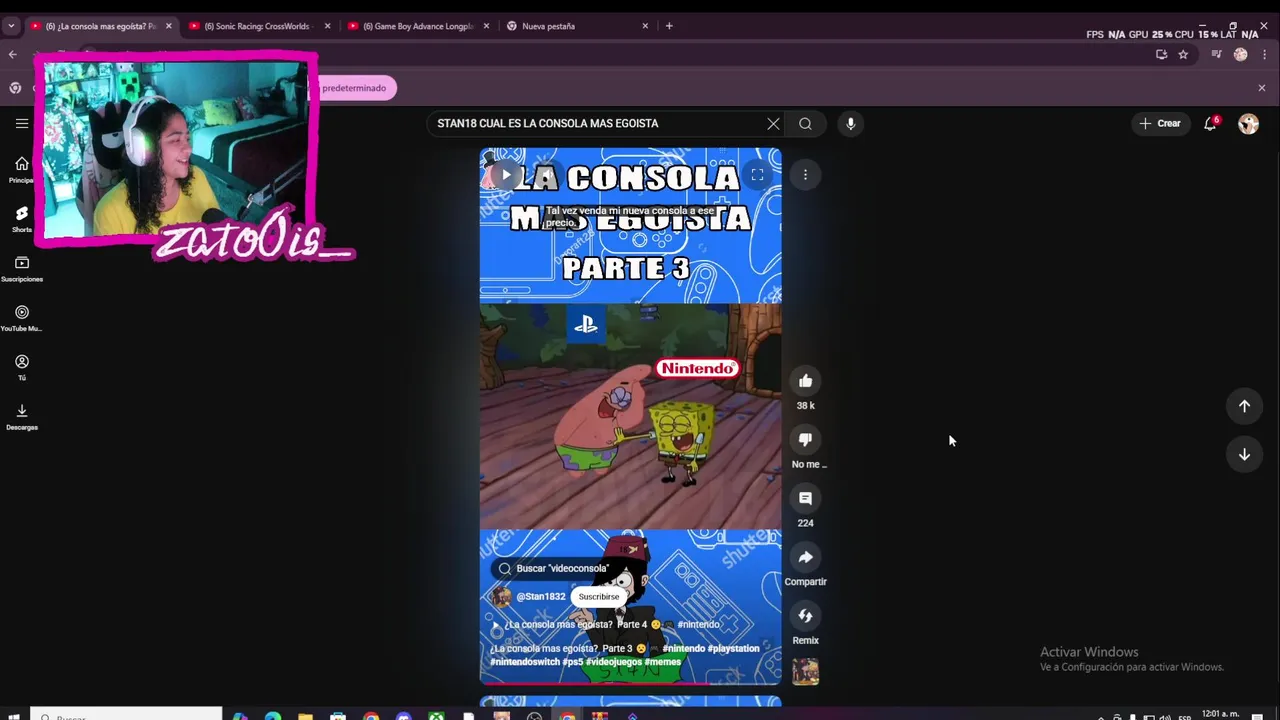1280x720 pixels.
Task: Open the YouTube hamburger guide menu
Action: tap(21, 124)
